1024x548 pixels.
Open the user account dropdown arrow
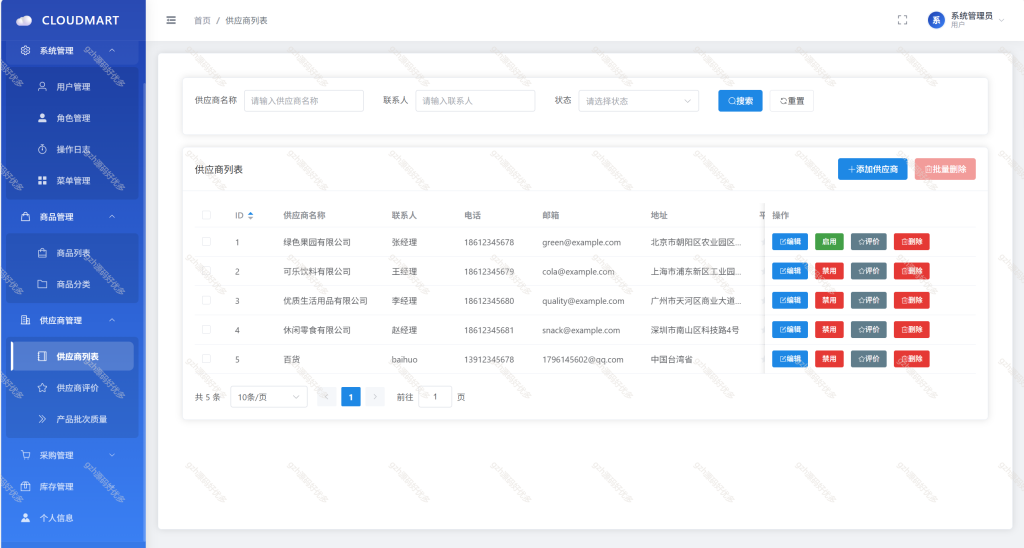[x=1002, y=20]
